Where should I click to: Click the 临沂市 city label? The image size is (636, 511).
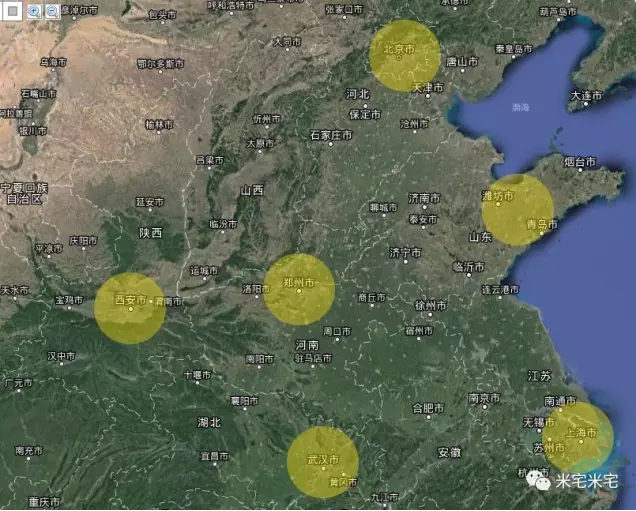pyautogui.click(x=468, y=266)
